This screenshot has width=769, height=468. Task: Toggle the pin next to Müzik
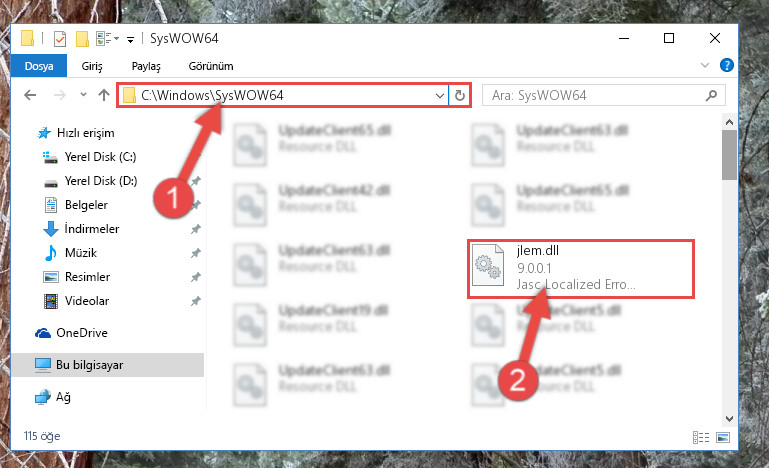click(196, 253)
